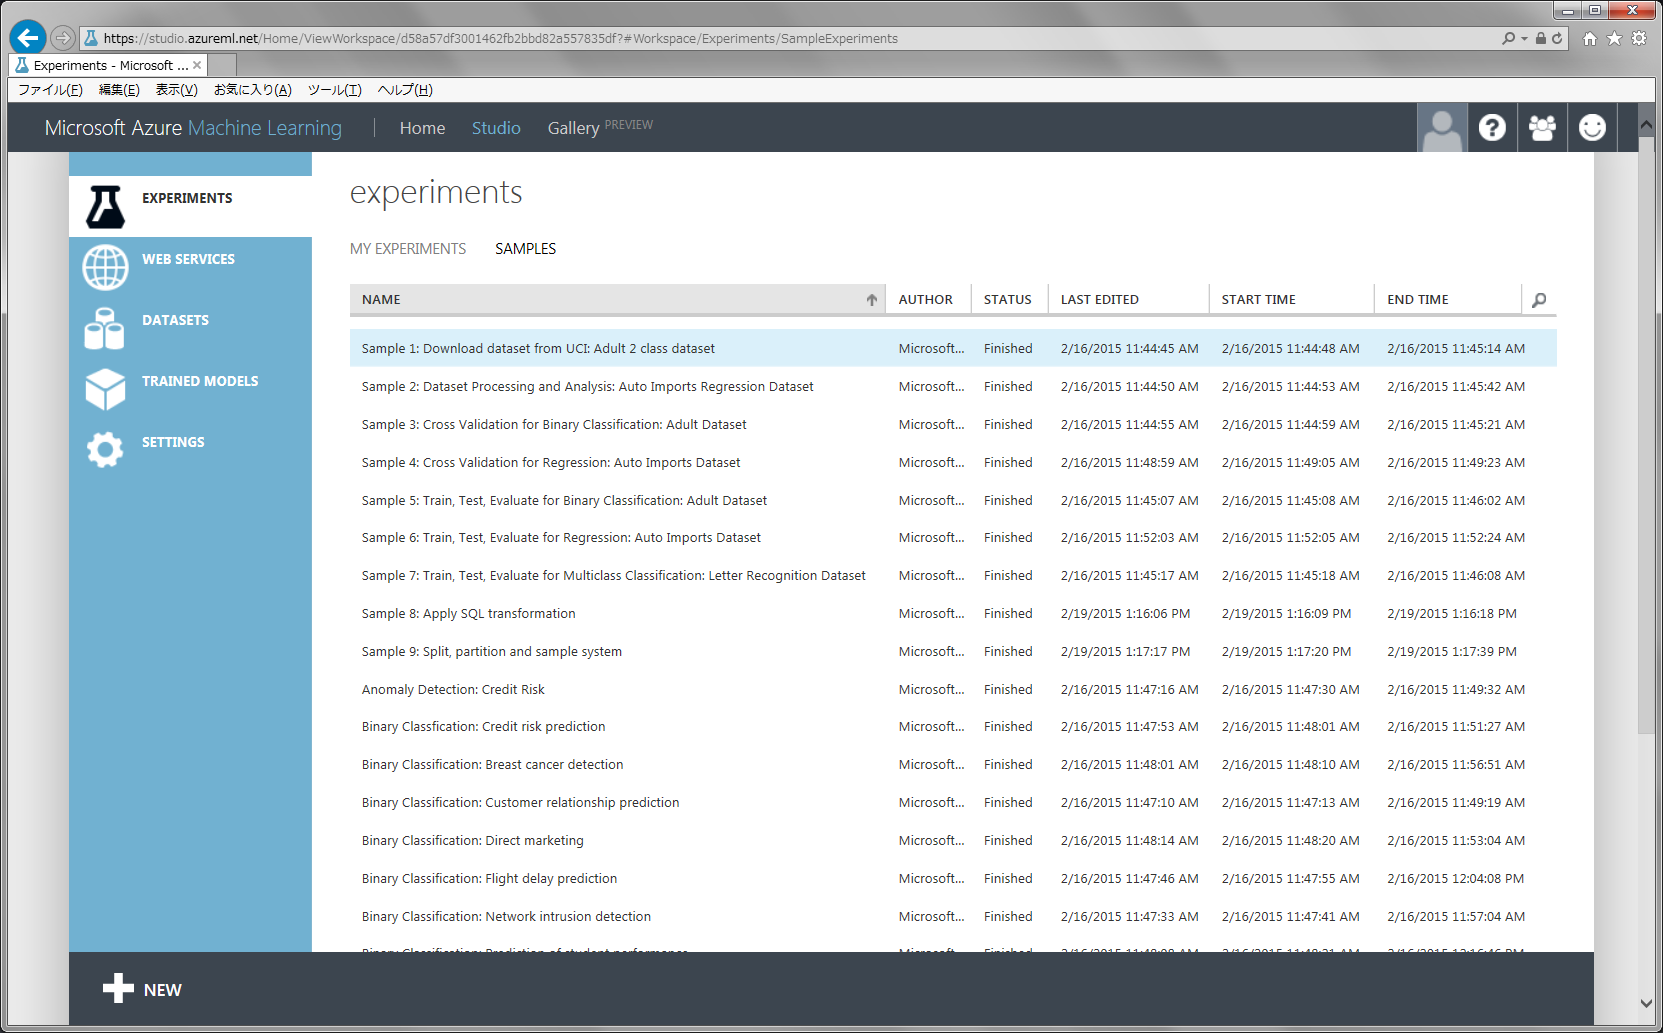This screenshot has width=1663, height=1033.
Task: Open Web Services globe icon
Action: pos(105,268)
